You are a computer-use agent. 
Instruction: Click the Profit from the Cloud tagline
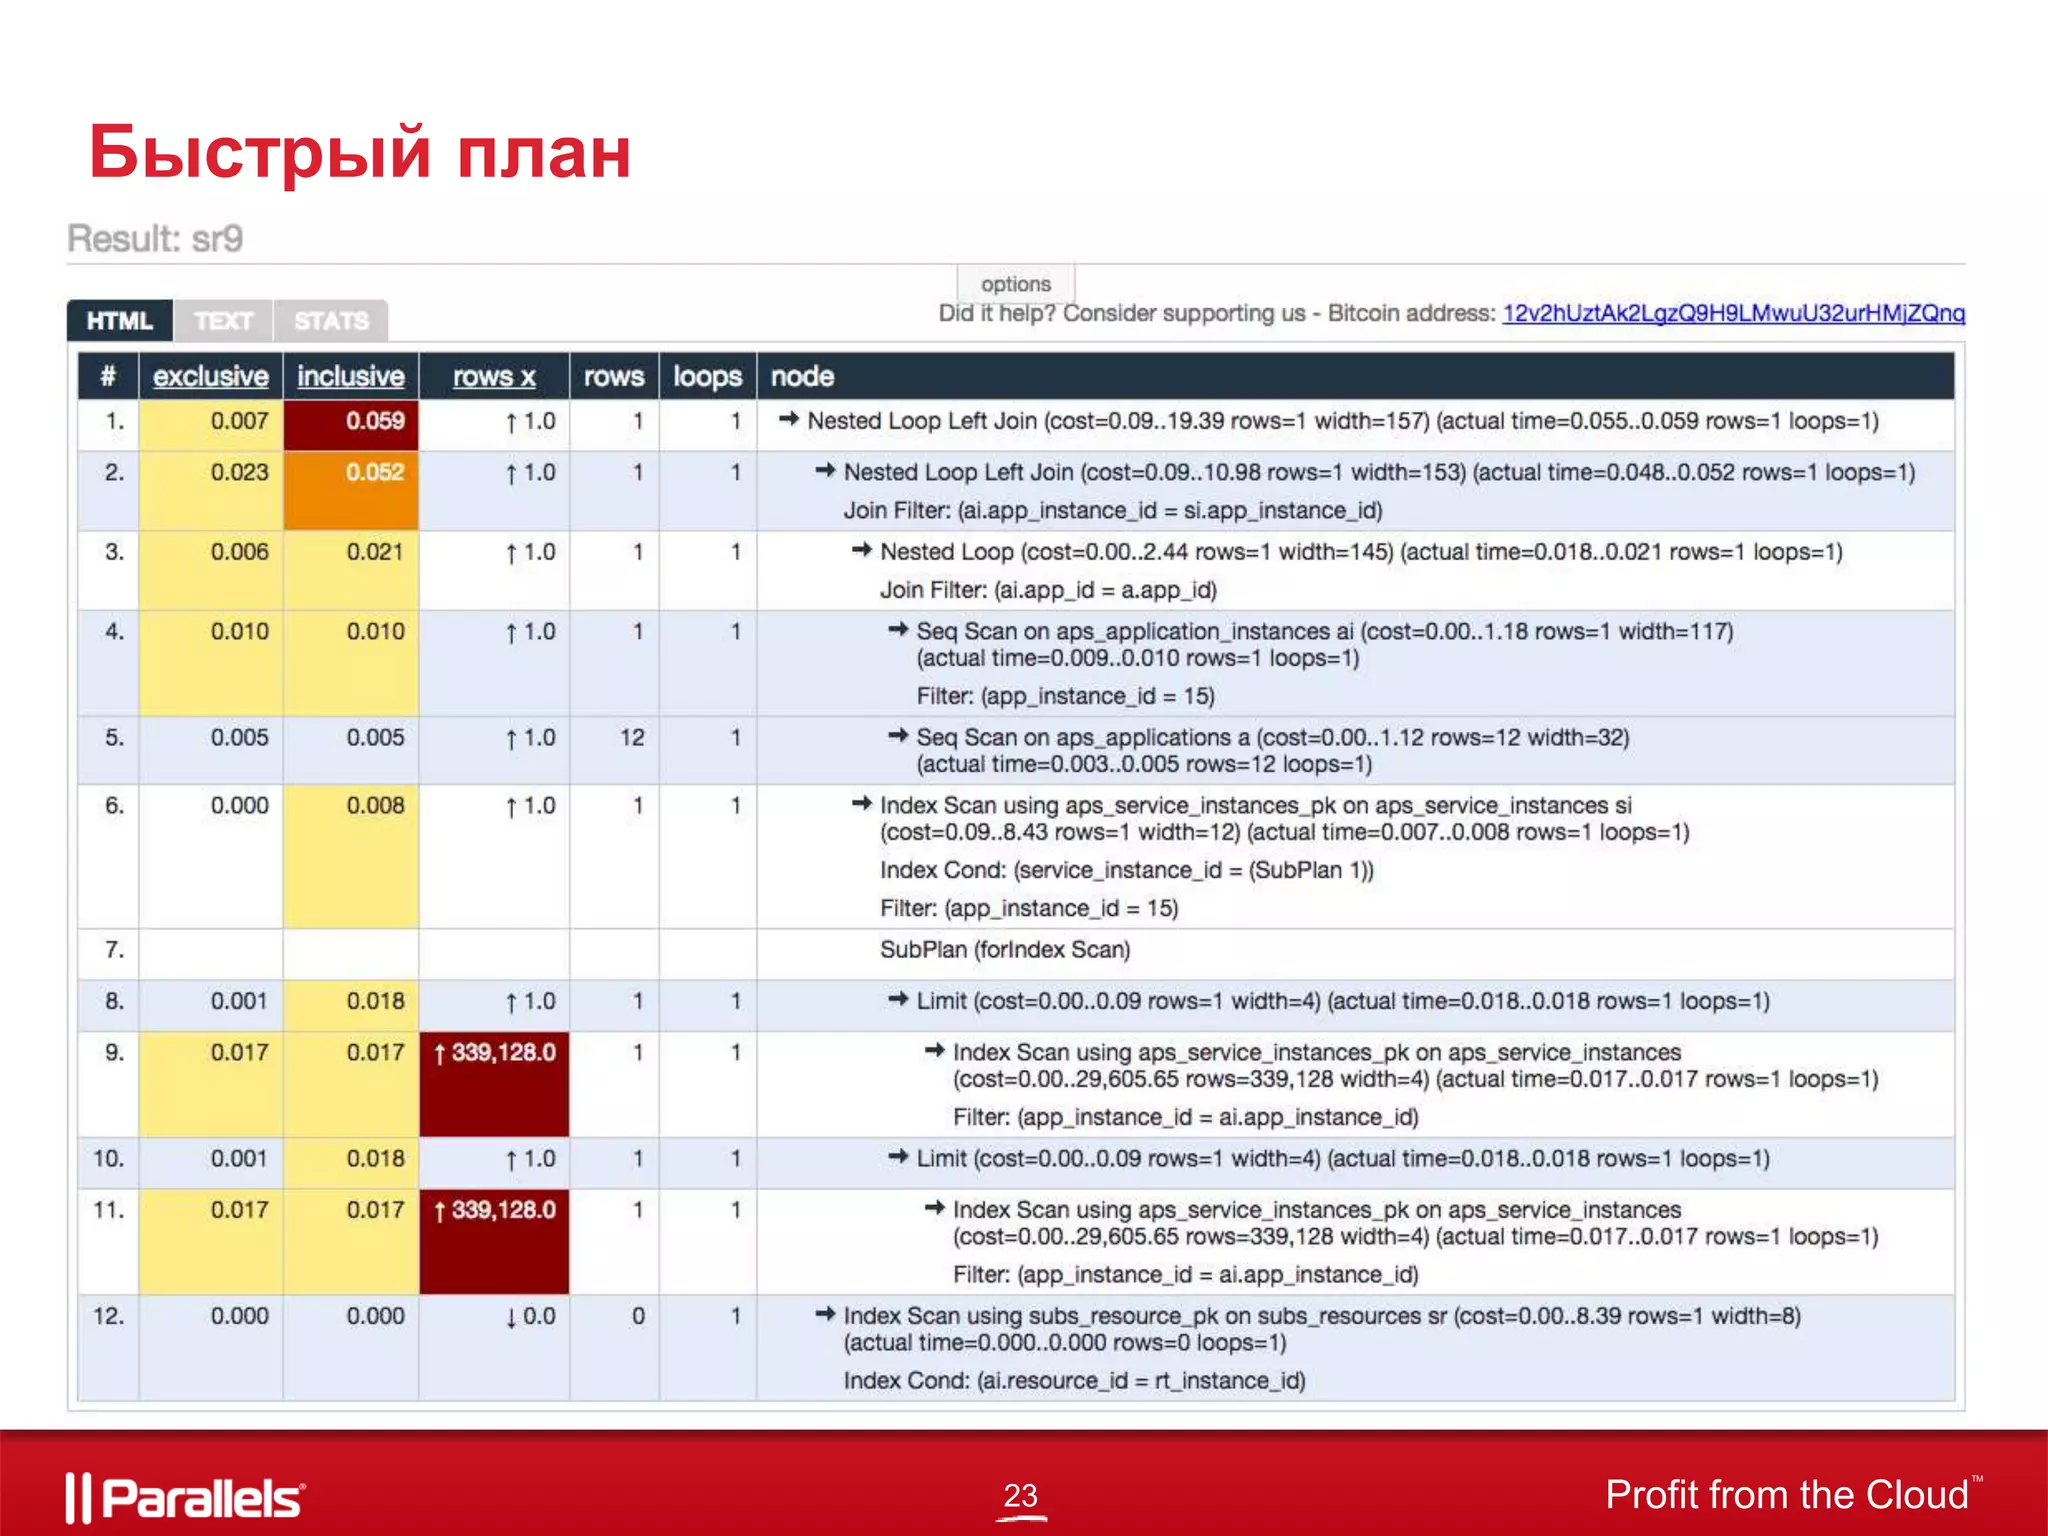click(x=1794, y=1495)
